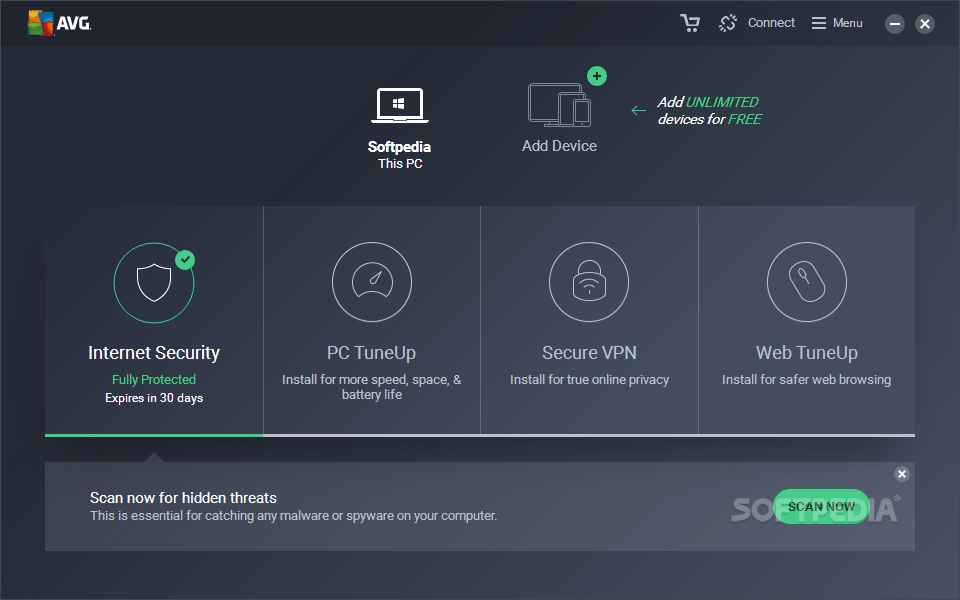This screenshot has width=960, height=600.
Task: Click the AVG logo in the title bar
Action: point(59,23)
